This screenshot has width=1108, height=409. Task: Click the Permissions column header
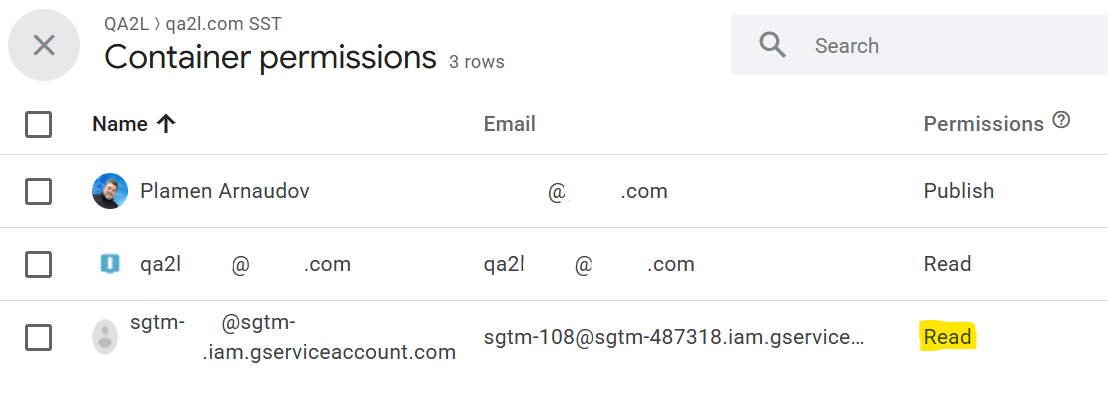tap(983, 124)
